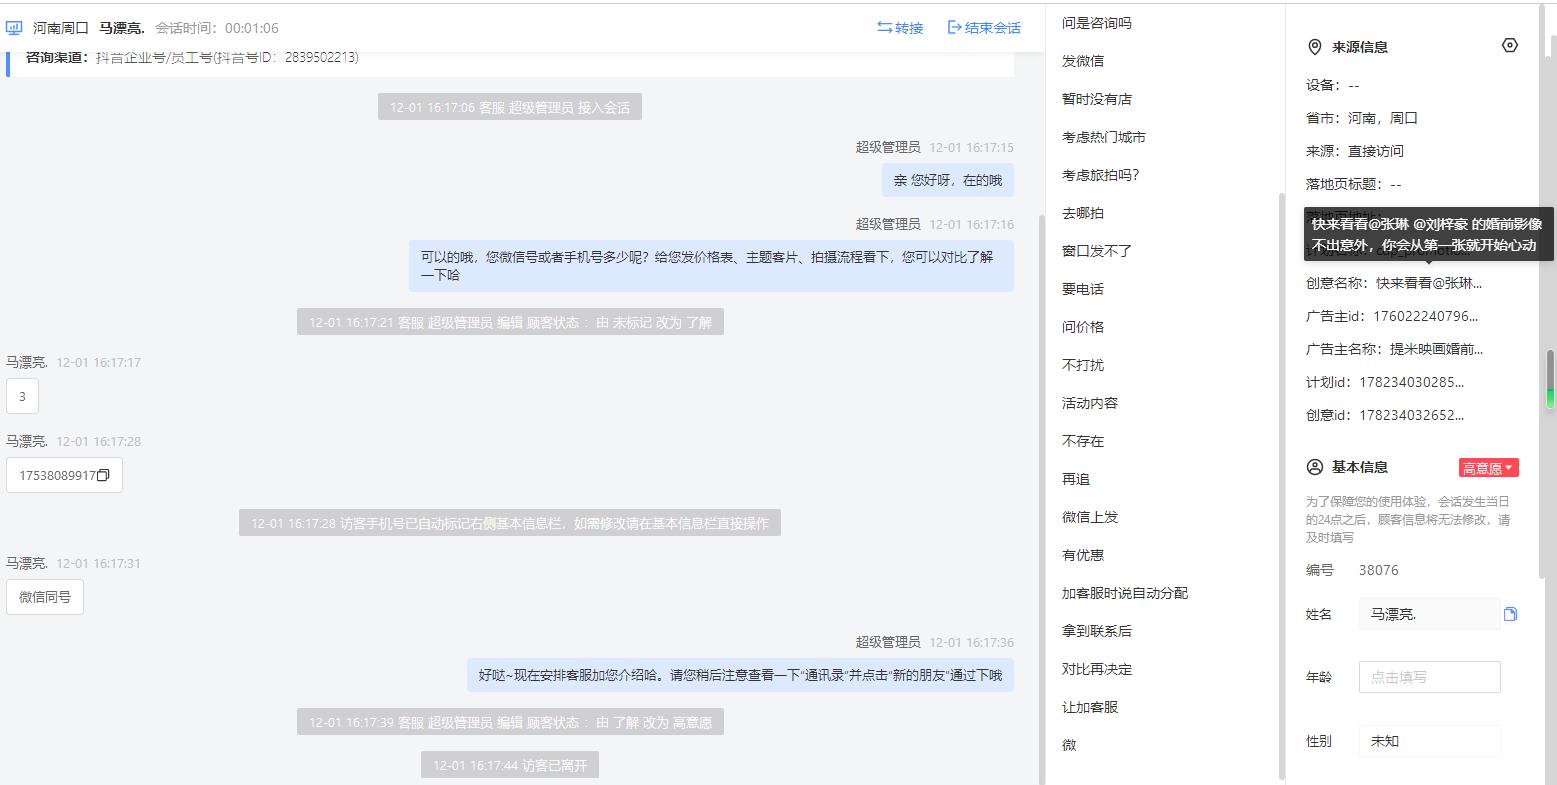Click the system notice 访客已离开
Image resolution: width=1557 pixels, height=785 pixels.
click(x=510, y=766)
